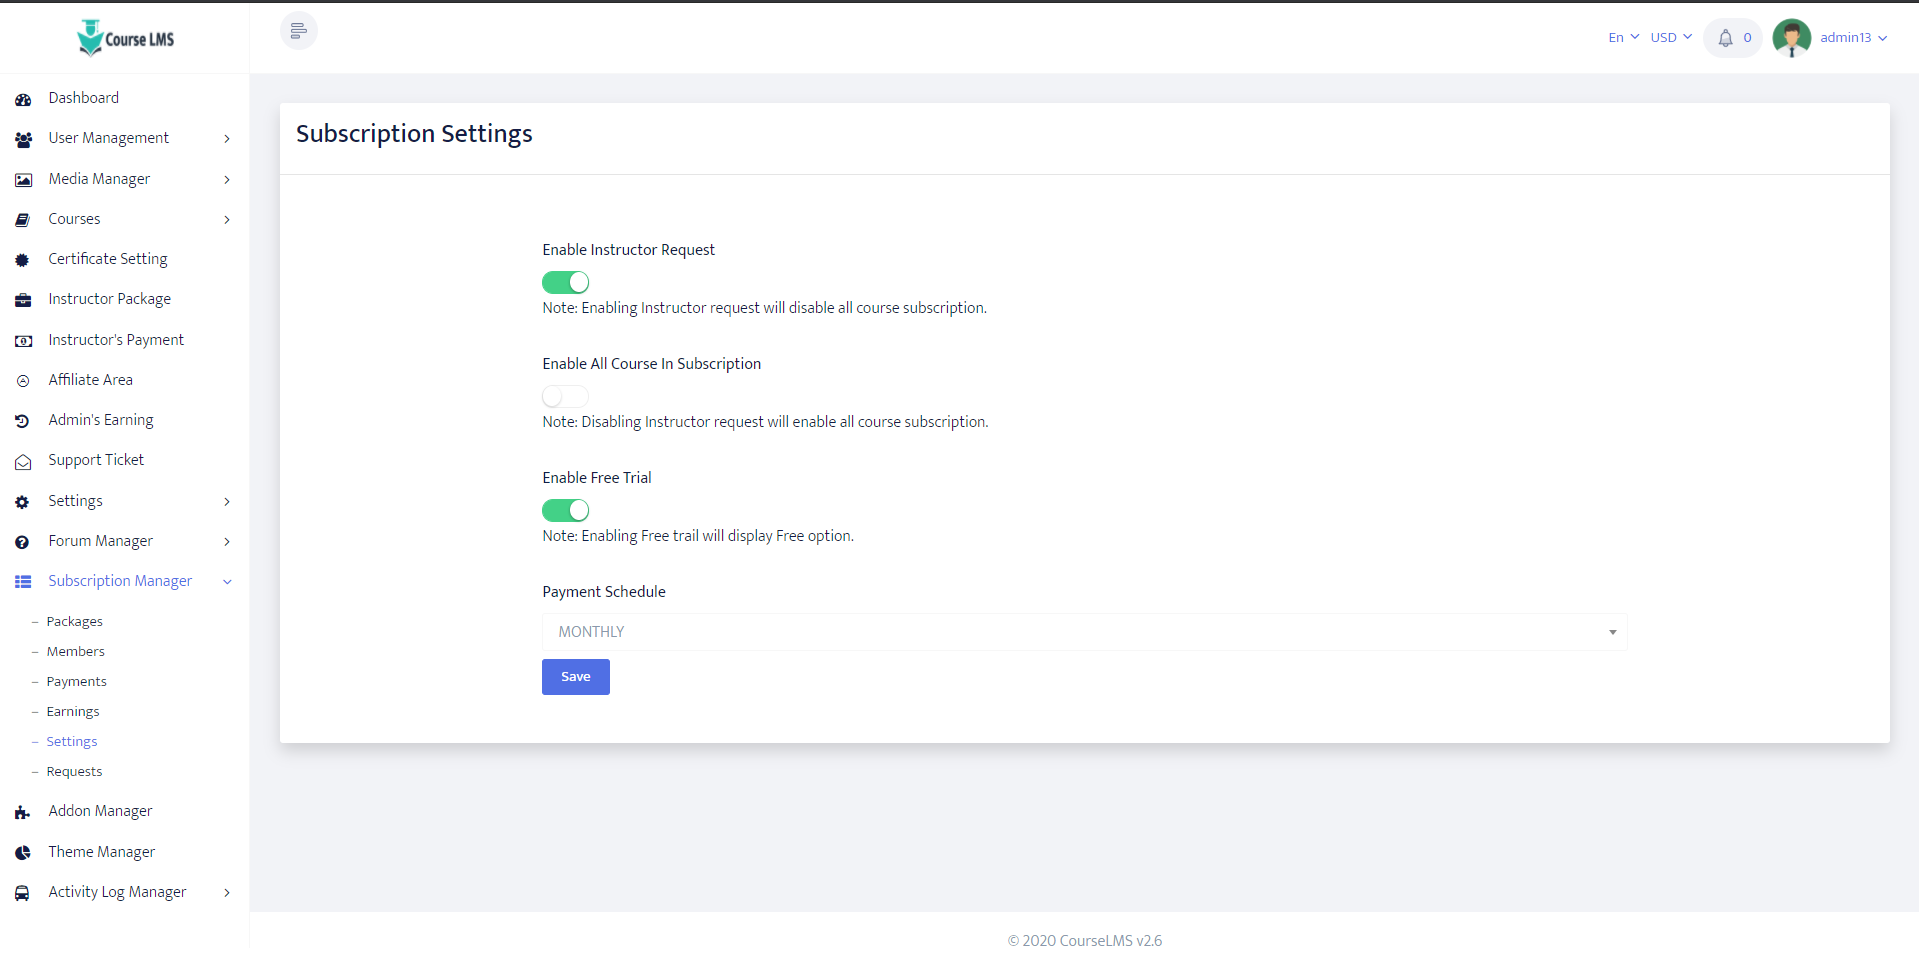Expand the User Management menu chevron

[x=227, y=139]
